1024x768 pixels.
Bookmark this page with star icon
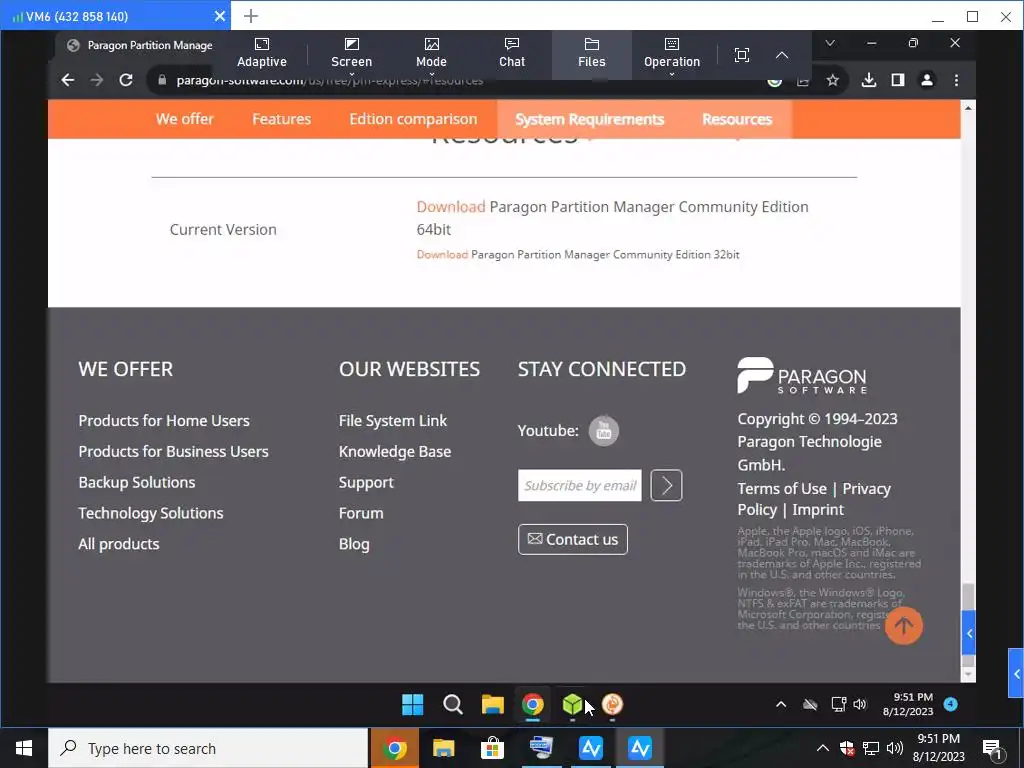pos(832,80)
